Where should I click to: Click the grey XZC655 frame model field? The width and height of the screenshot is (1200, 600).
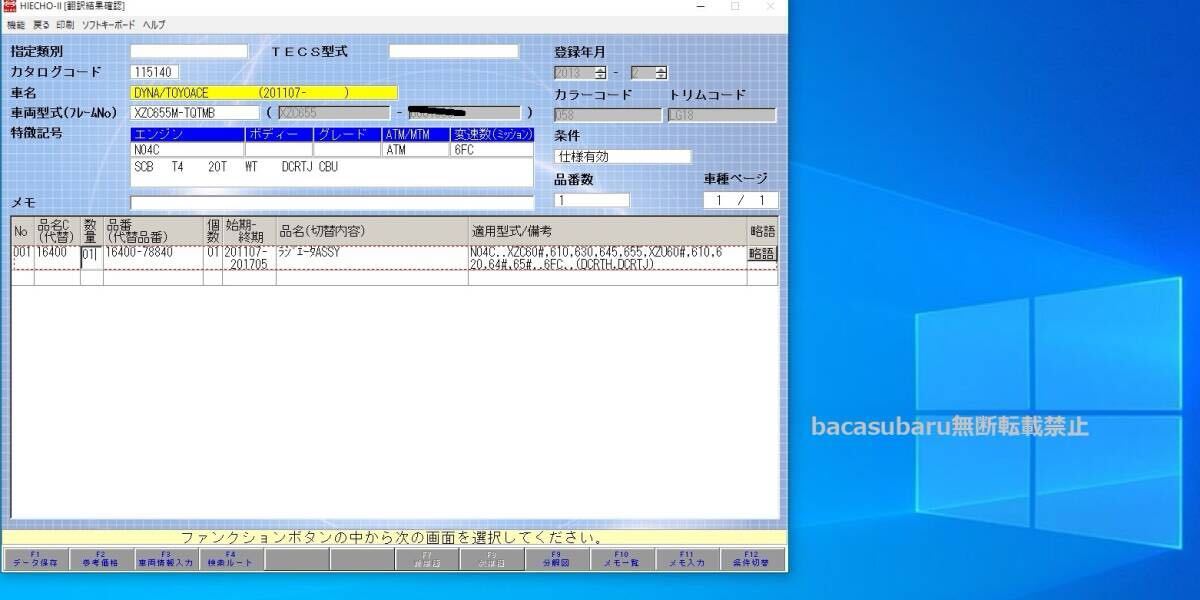[x=333, y=113]
